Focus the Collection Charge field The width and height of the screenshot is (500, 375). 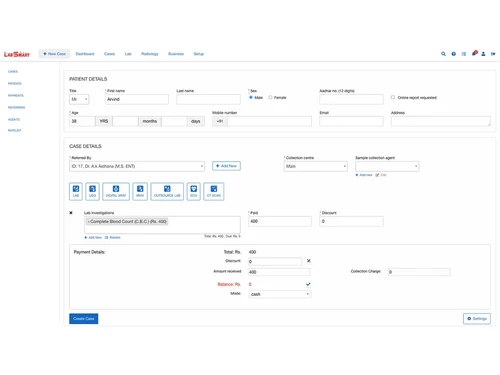pos(419,272)
